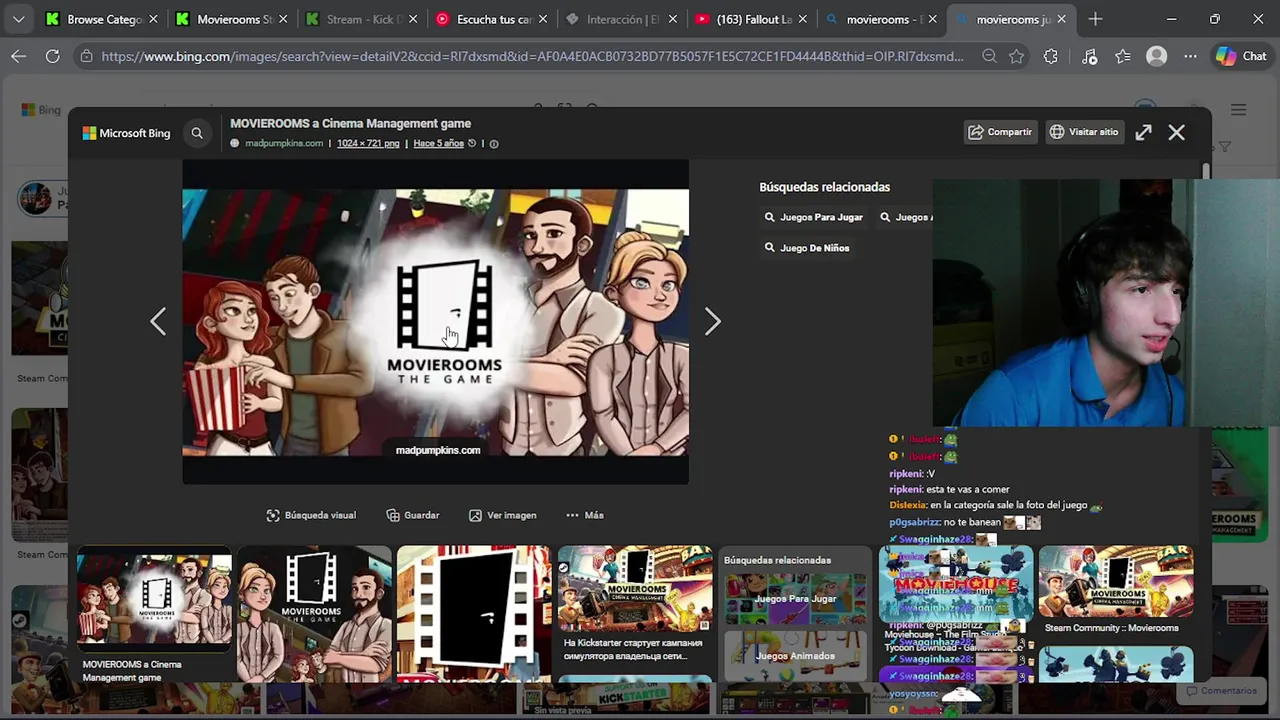Reload the page with the refresh icon
The width and height of the screenshot is (1280, 720).
click(53, 57)
